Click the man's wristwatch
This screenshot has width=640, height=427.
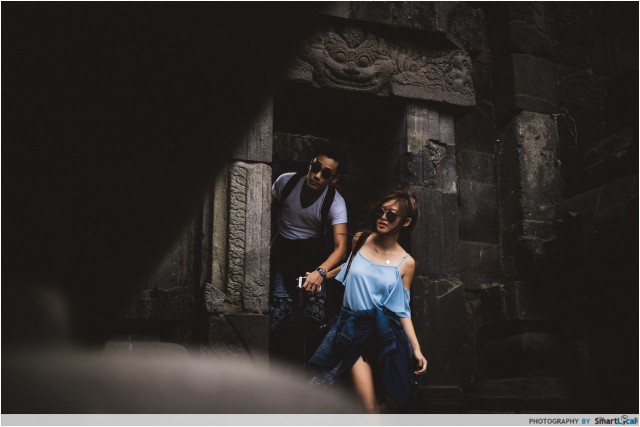[x=322, y=272]
